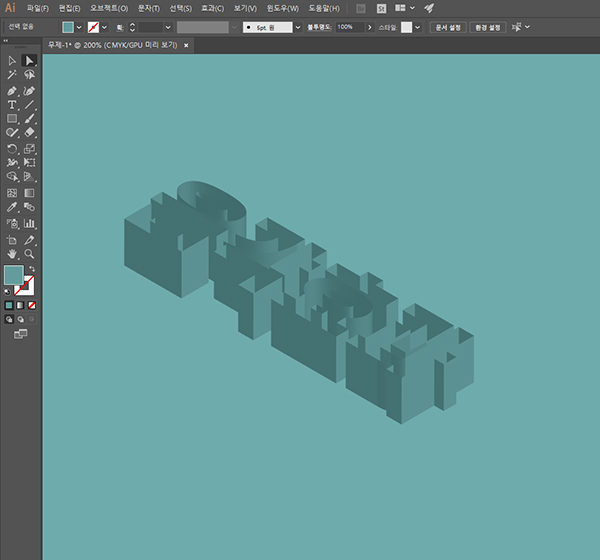
Task: Select the Eyedropper tool
Action: [12, 207]
